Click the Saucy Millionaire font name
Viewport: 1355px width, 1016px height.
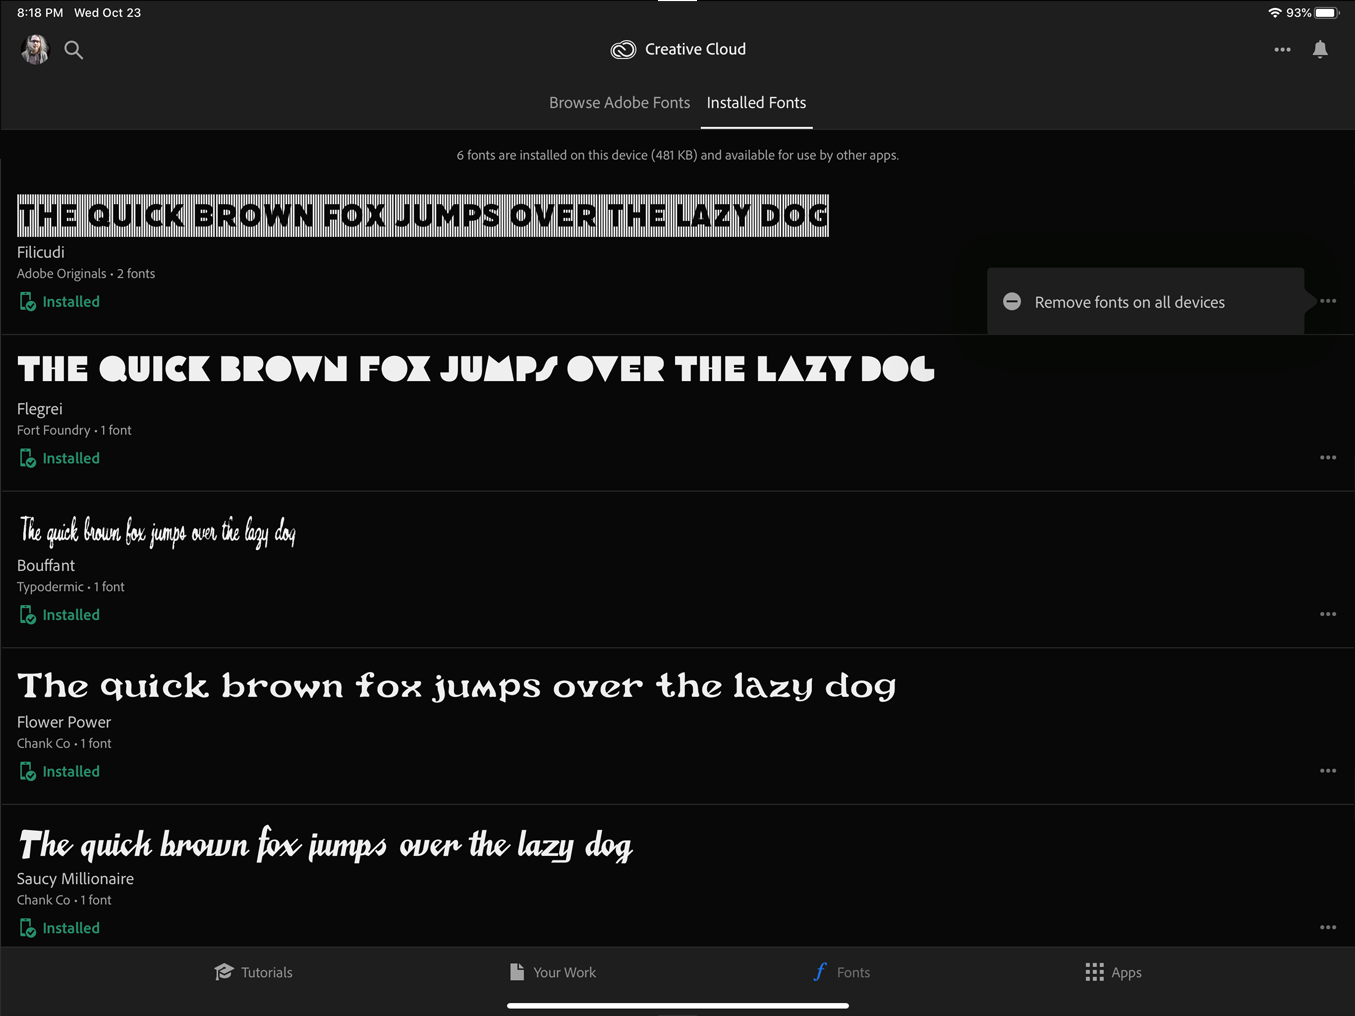(x=75, y=879)
